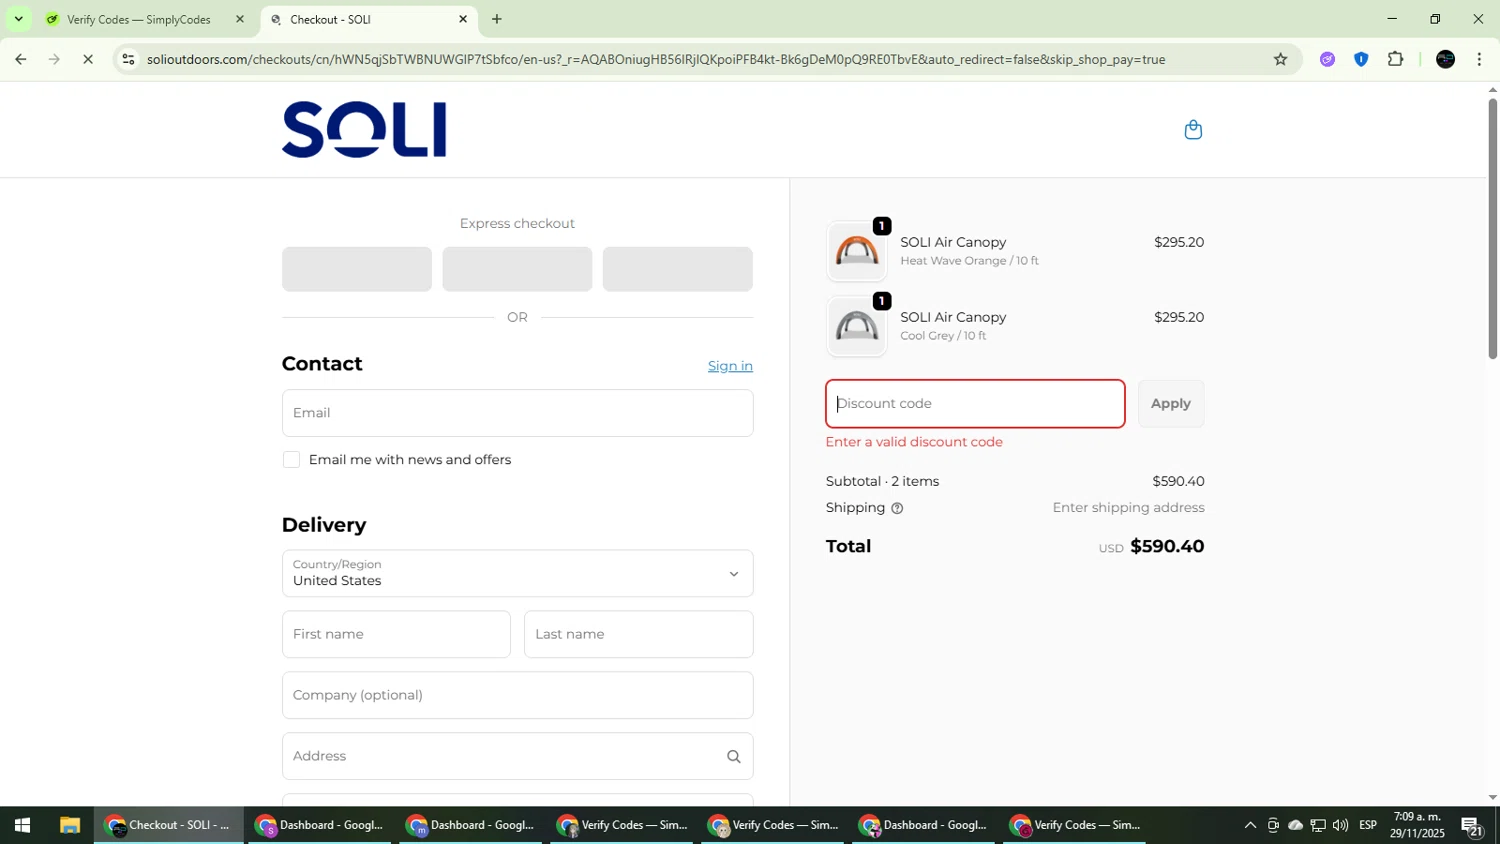Open the volume control in system tray
Image resolution: width=1500 pixels, height=844 pixels.
click(x=1340, y=825)
